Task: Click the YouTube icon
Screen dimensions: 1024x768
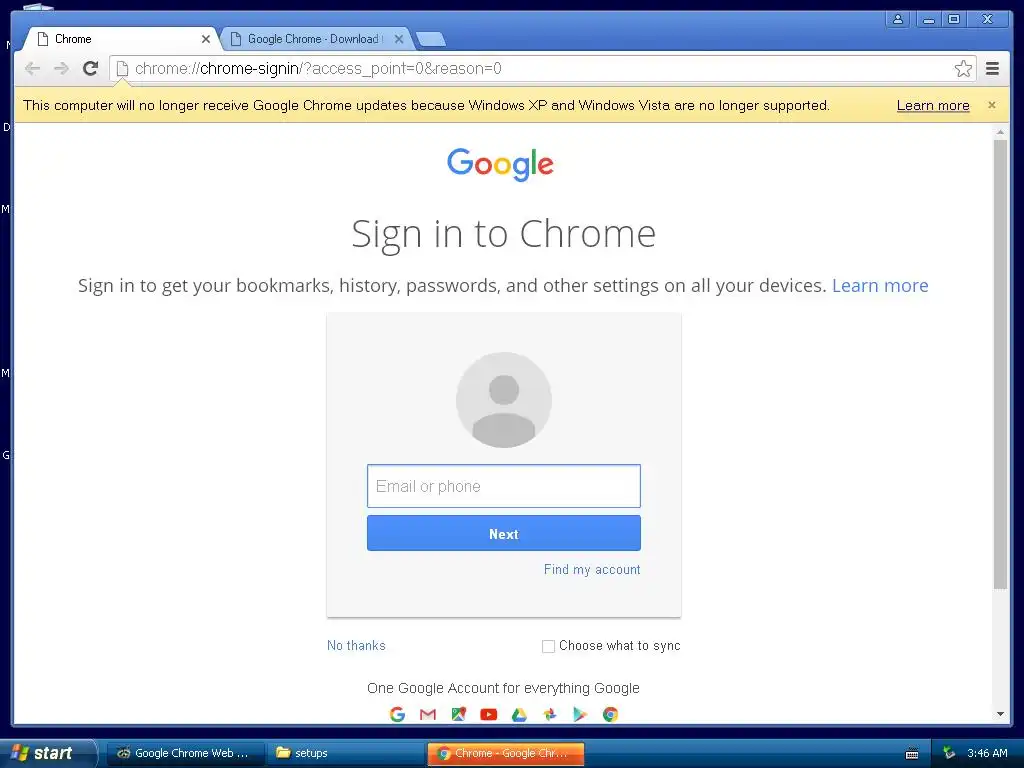Action: point(488,714)
